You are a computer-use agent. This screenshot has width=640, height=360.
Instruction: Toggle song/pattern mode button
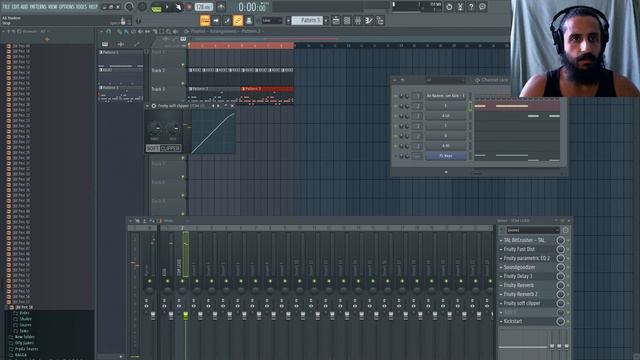(156, 7)
